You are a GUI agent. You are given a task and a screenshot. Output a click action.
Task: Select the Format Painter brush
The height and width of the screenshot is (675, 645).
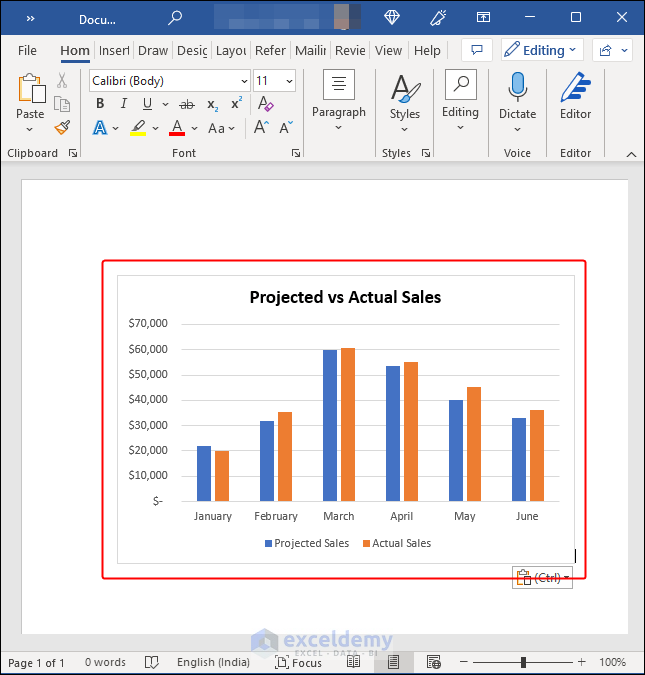pyautogui.click(x=62, y=127)
